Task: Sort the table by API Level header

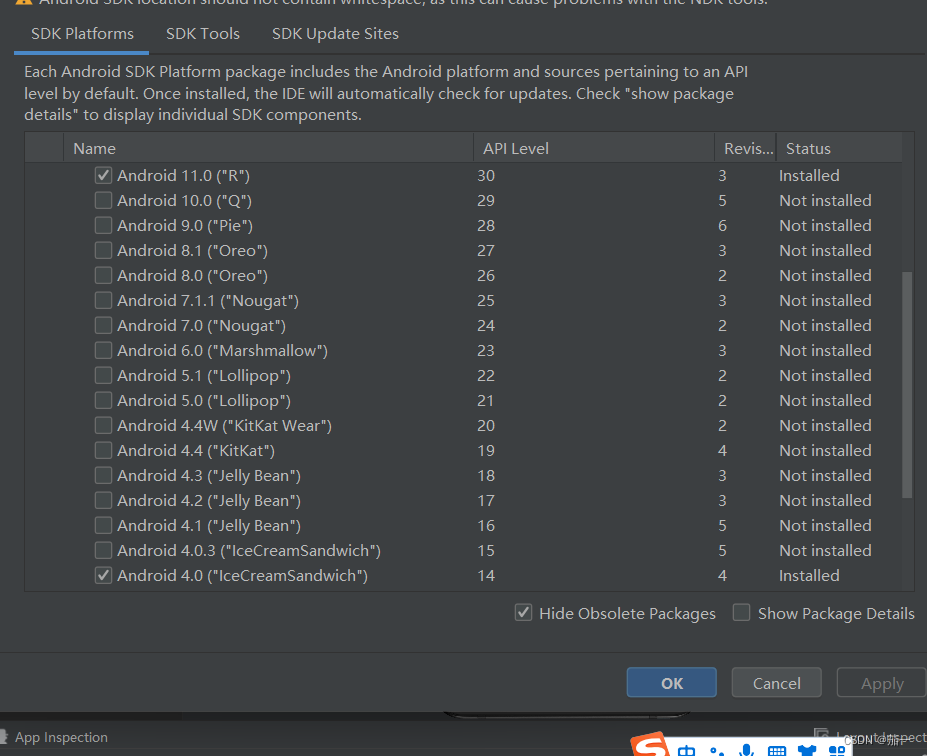Action: pyautogui.click(x=594, y=148)
